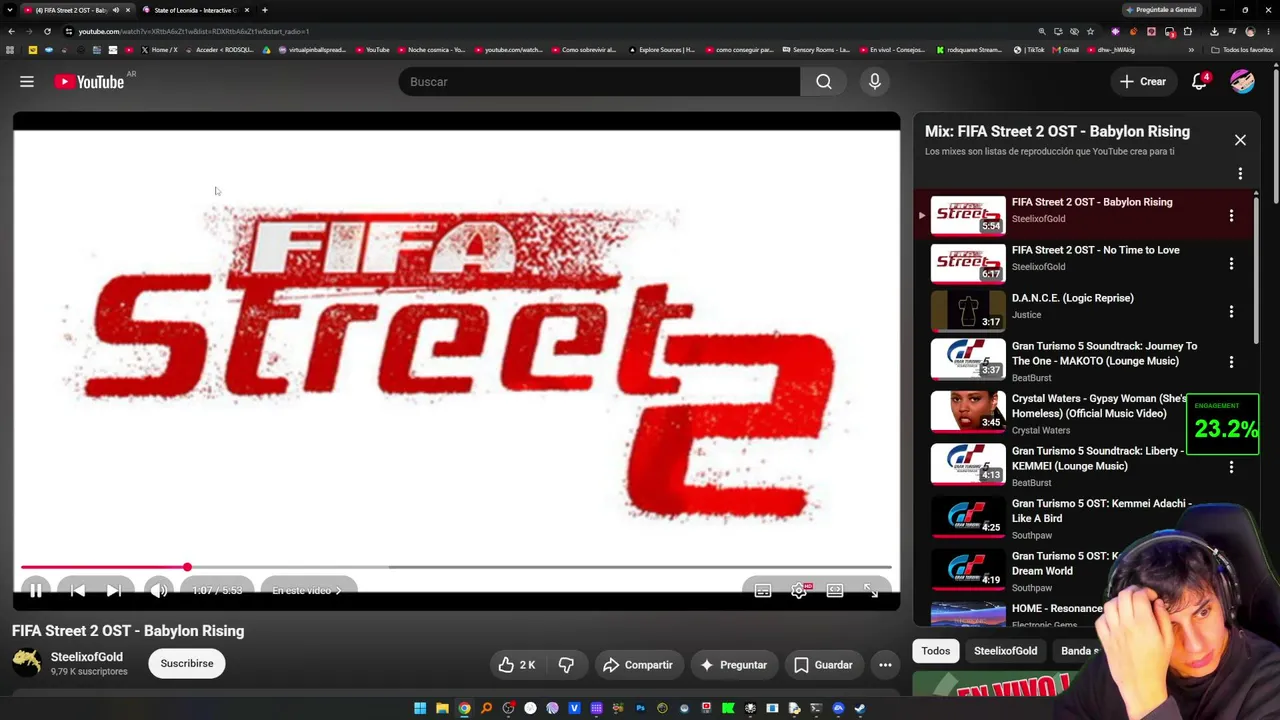The image size is (1280, 720).
Task: Play 'Journey To The One - MAKOTO' track
Action: coord(968,360)
